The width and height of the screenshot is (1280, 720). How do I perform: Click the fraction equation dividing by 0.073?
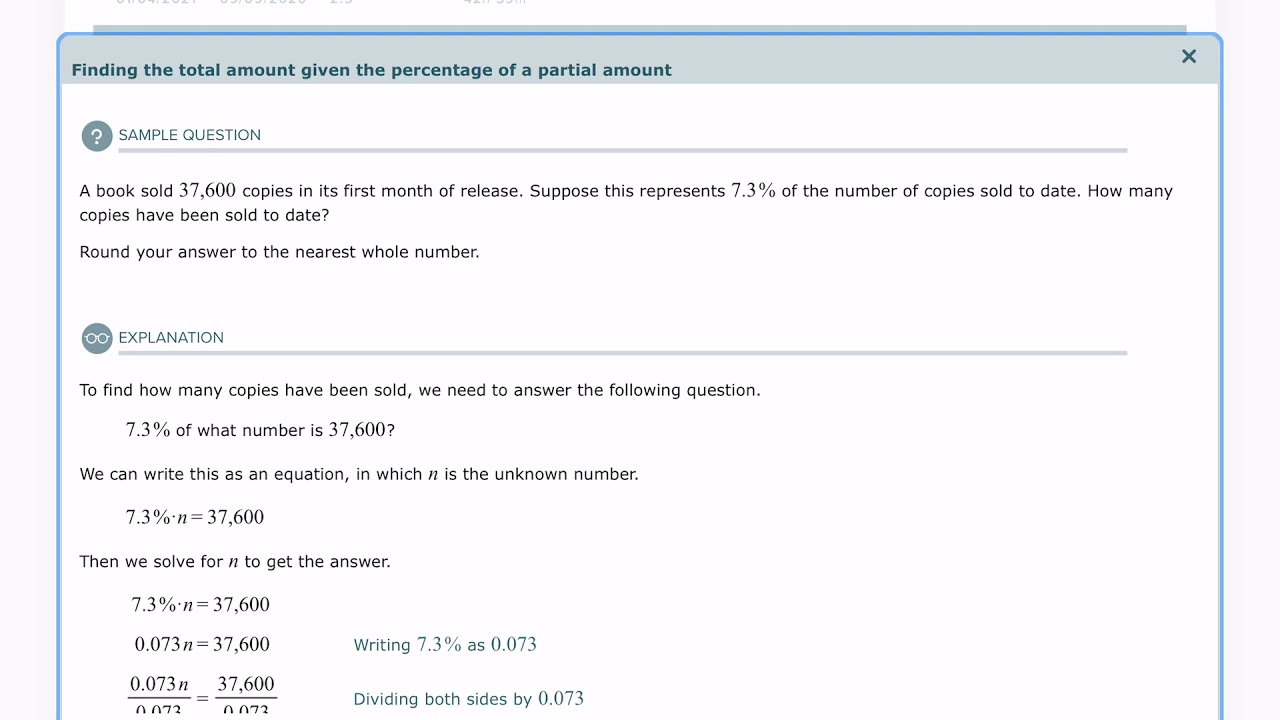click(x=202, y=696)
